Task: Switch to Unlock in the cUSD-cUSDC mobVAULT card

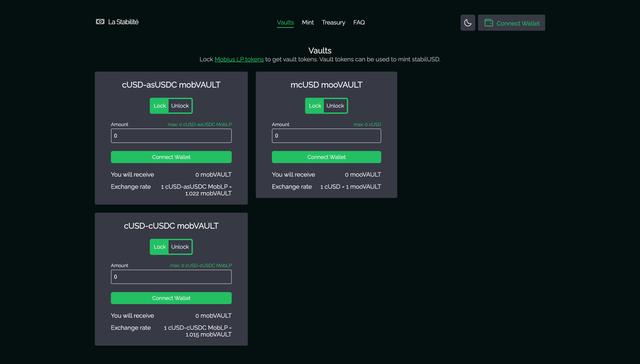Action: [x=180, y=247]
